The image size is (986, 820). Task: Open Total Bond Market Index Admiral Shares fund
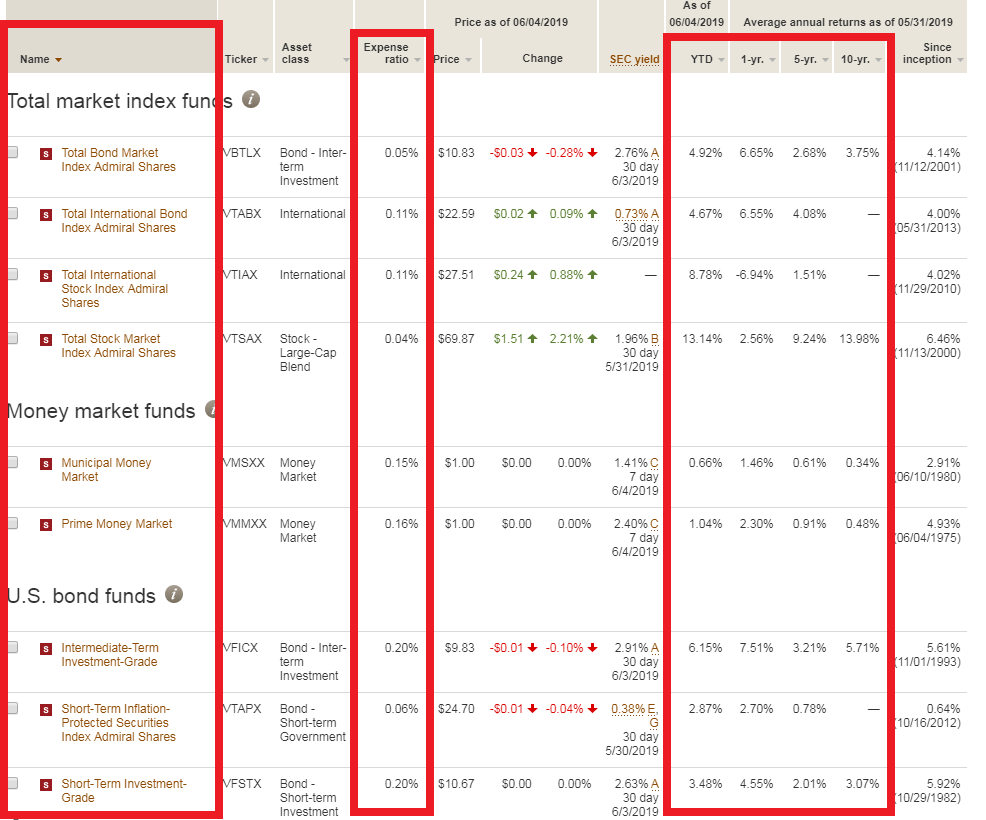pyautogui.click(x=118, y=160)
